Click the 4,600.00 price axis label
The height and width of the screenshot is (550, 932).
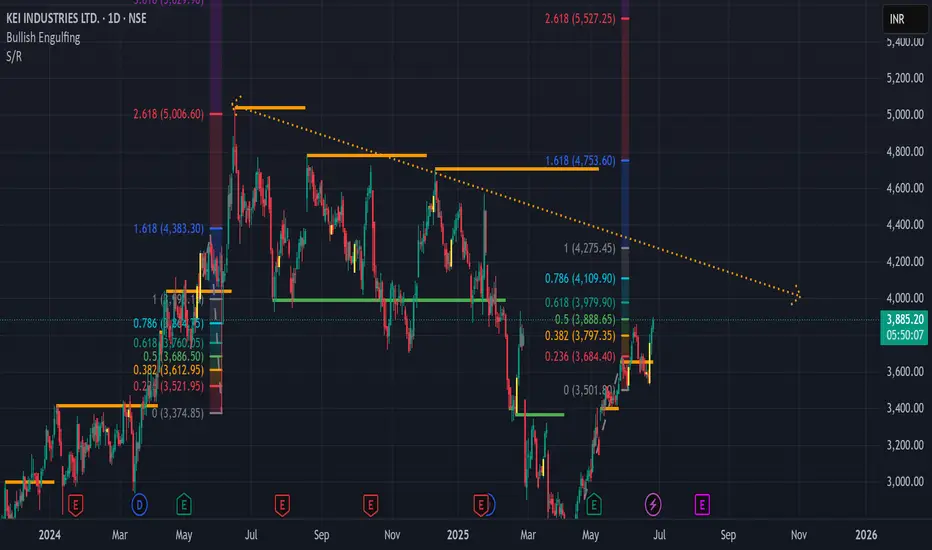coord(905,188)
